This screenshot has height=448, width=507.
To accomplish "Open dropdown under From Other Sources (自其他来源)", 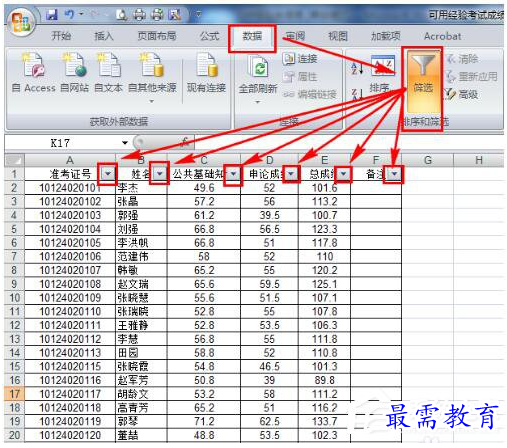I will click(x=152, y=101).
